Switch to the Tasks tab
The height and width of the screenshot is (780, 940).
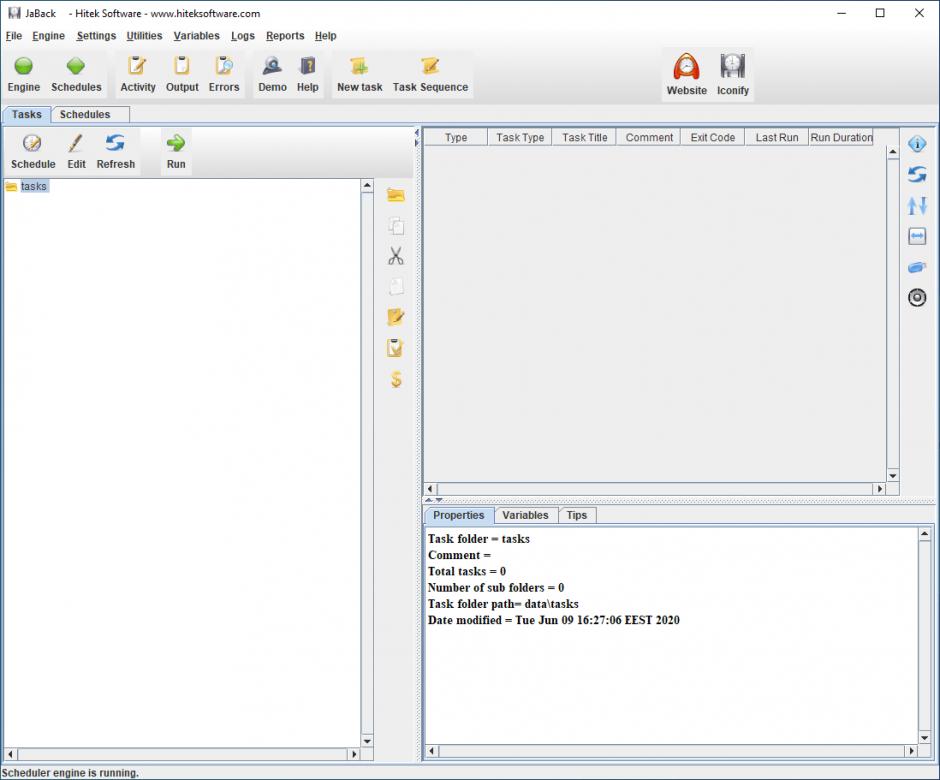27,115
